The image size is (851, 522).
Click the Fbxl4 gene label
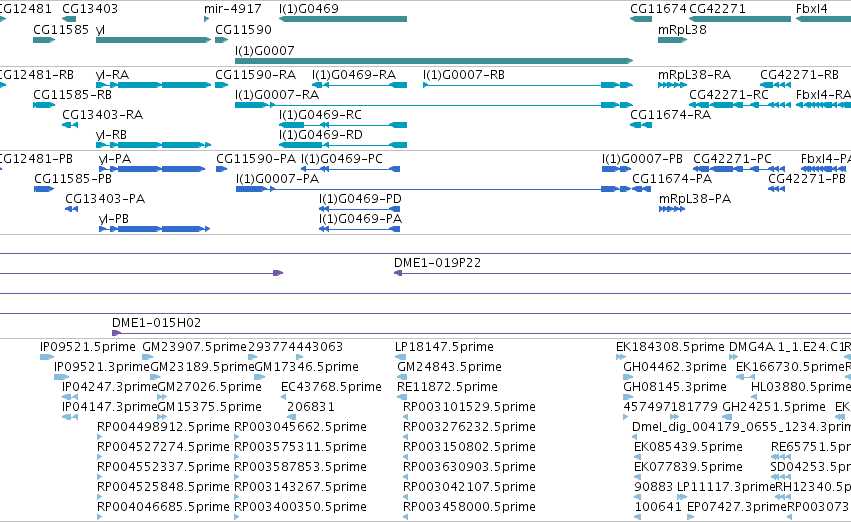(811, 9)
